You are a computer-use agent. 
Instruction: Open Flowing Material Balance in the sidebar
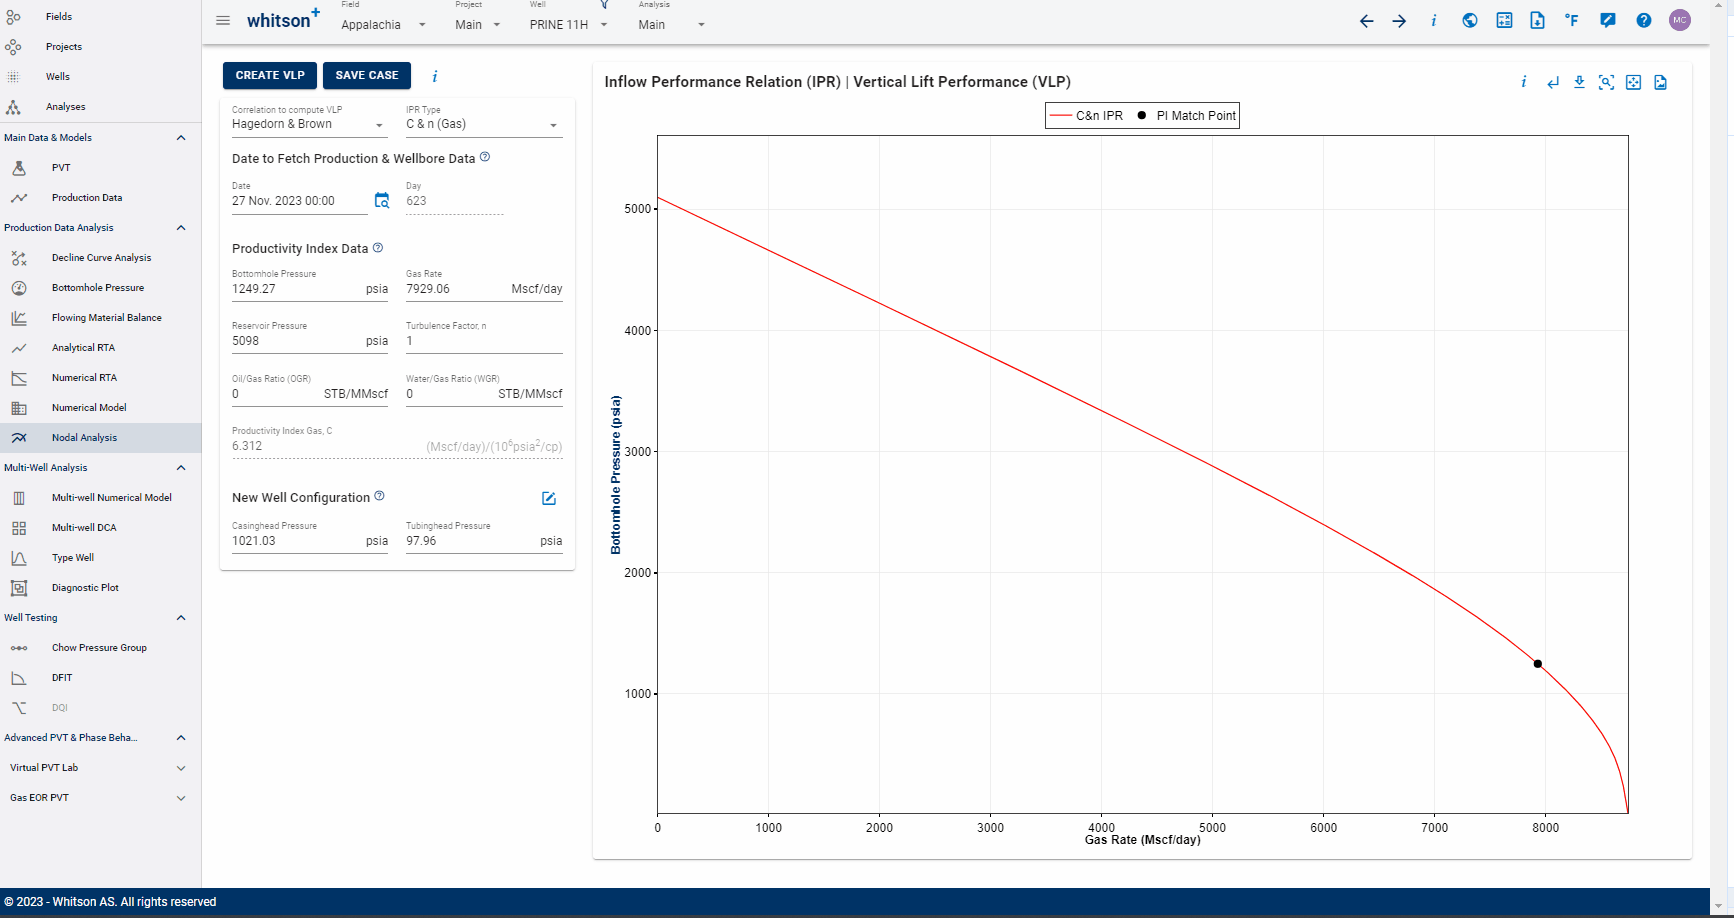coord(100,318)
